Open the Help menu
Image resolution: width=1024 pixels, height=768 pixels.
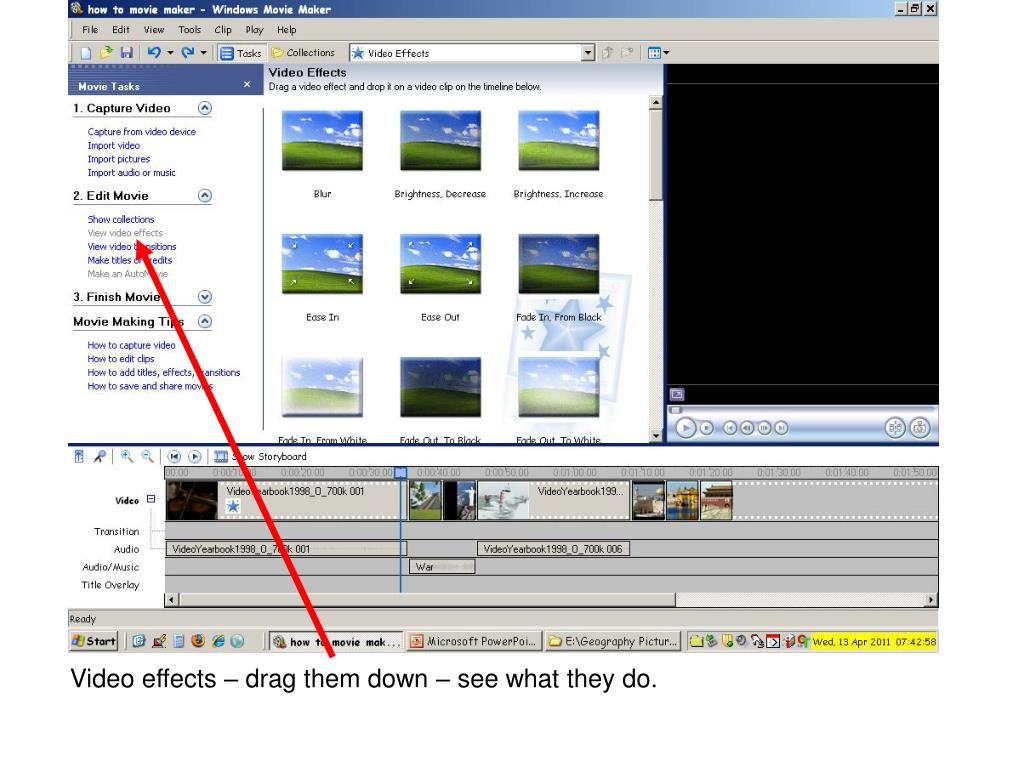point(287,29)
